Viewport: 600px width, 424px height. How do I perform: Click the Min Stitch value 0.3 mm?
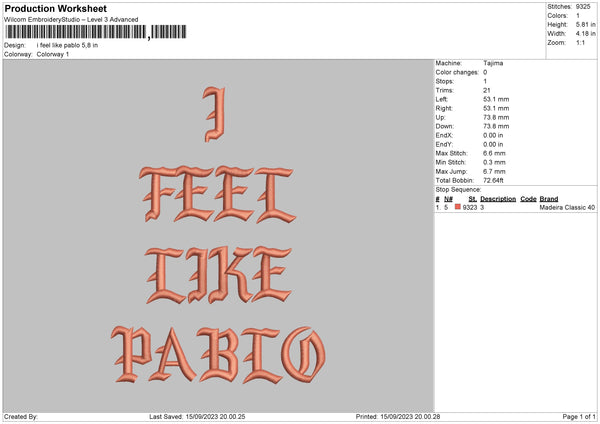[494, 162]
